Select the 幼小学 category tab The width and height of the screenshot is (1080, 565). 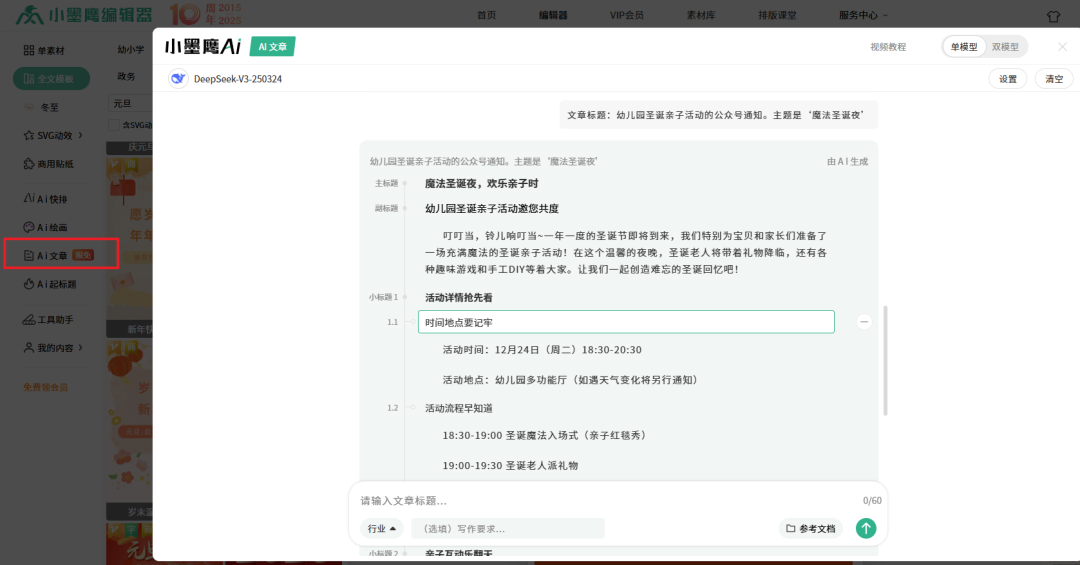pos(131,50)
